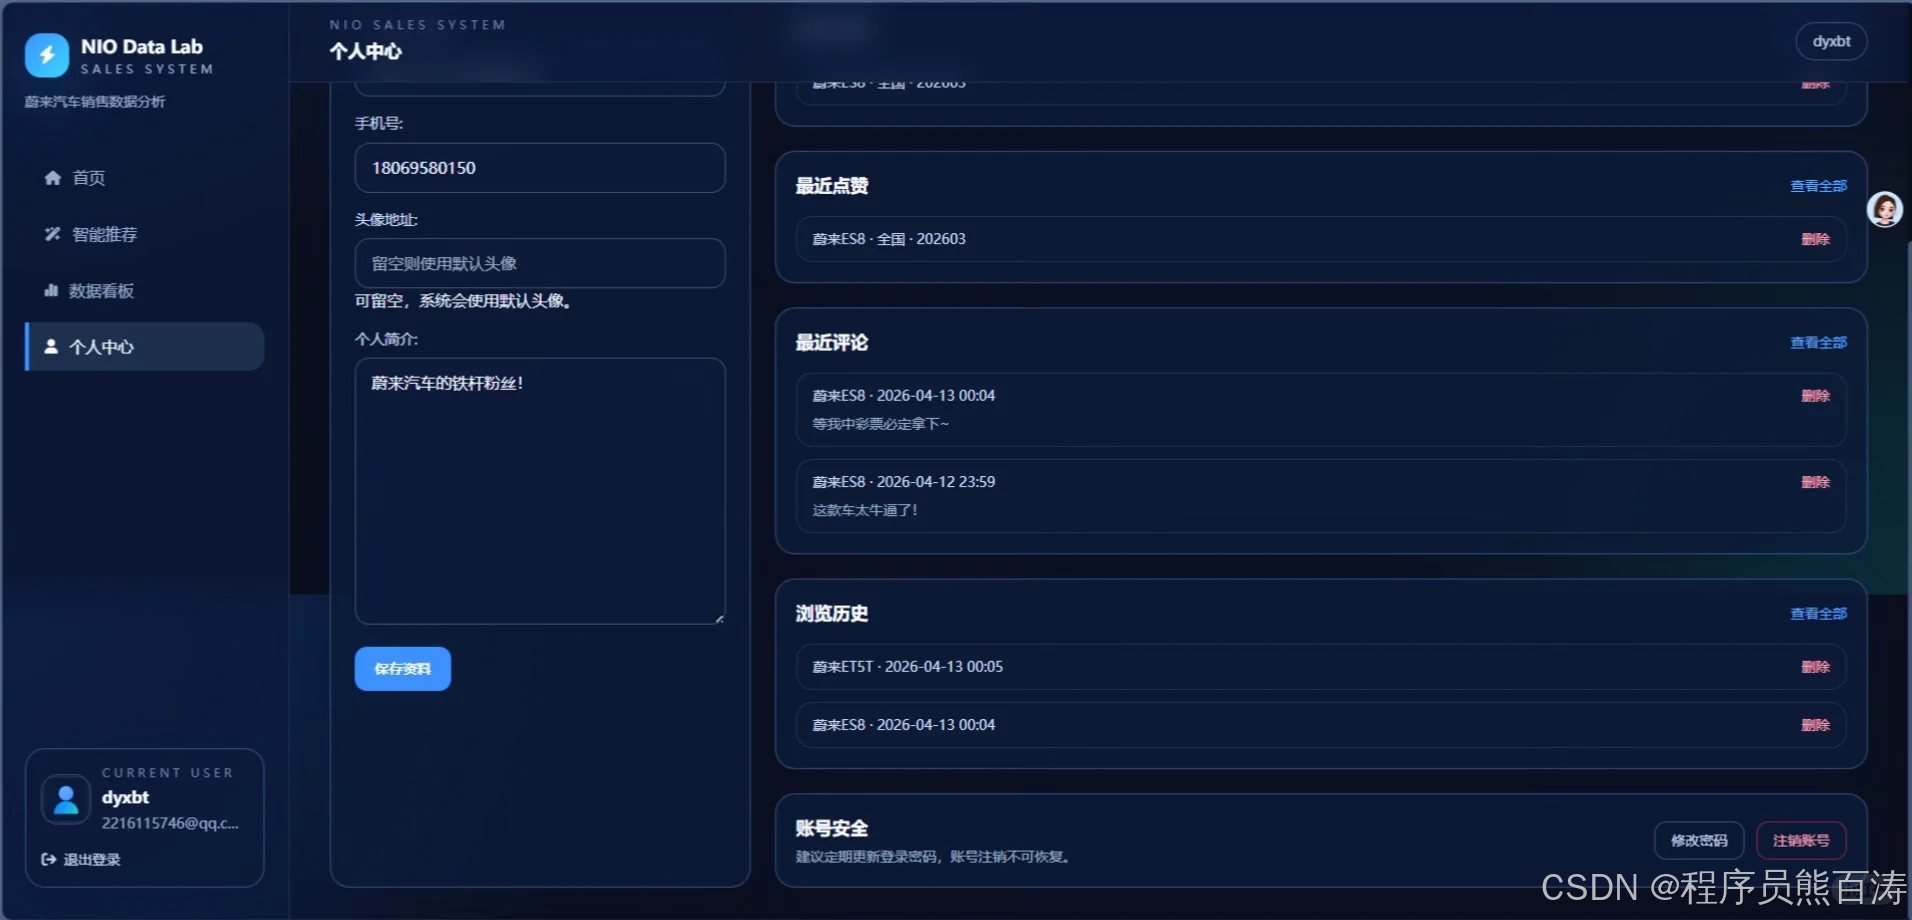Click the floating assistant avatar
Image resolution: width=1912 pixels, height=920 pixels.
(1885, 209)
